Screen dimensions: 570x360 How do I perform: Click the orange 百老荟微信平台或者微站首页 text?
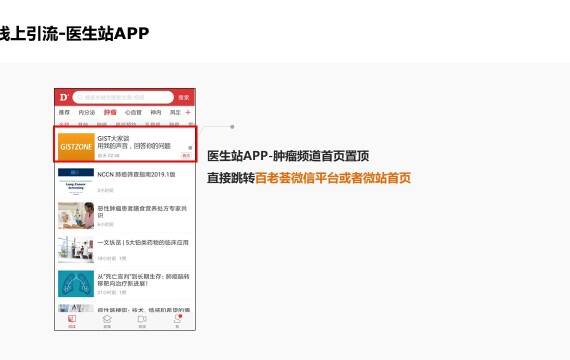[333, 178]
